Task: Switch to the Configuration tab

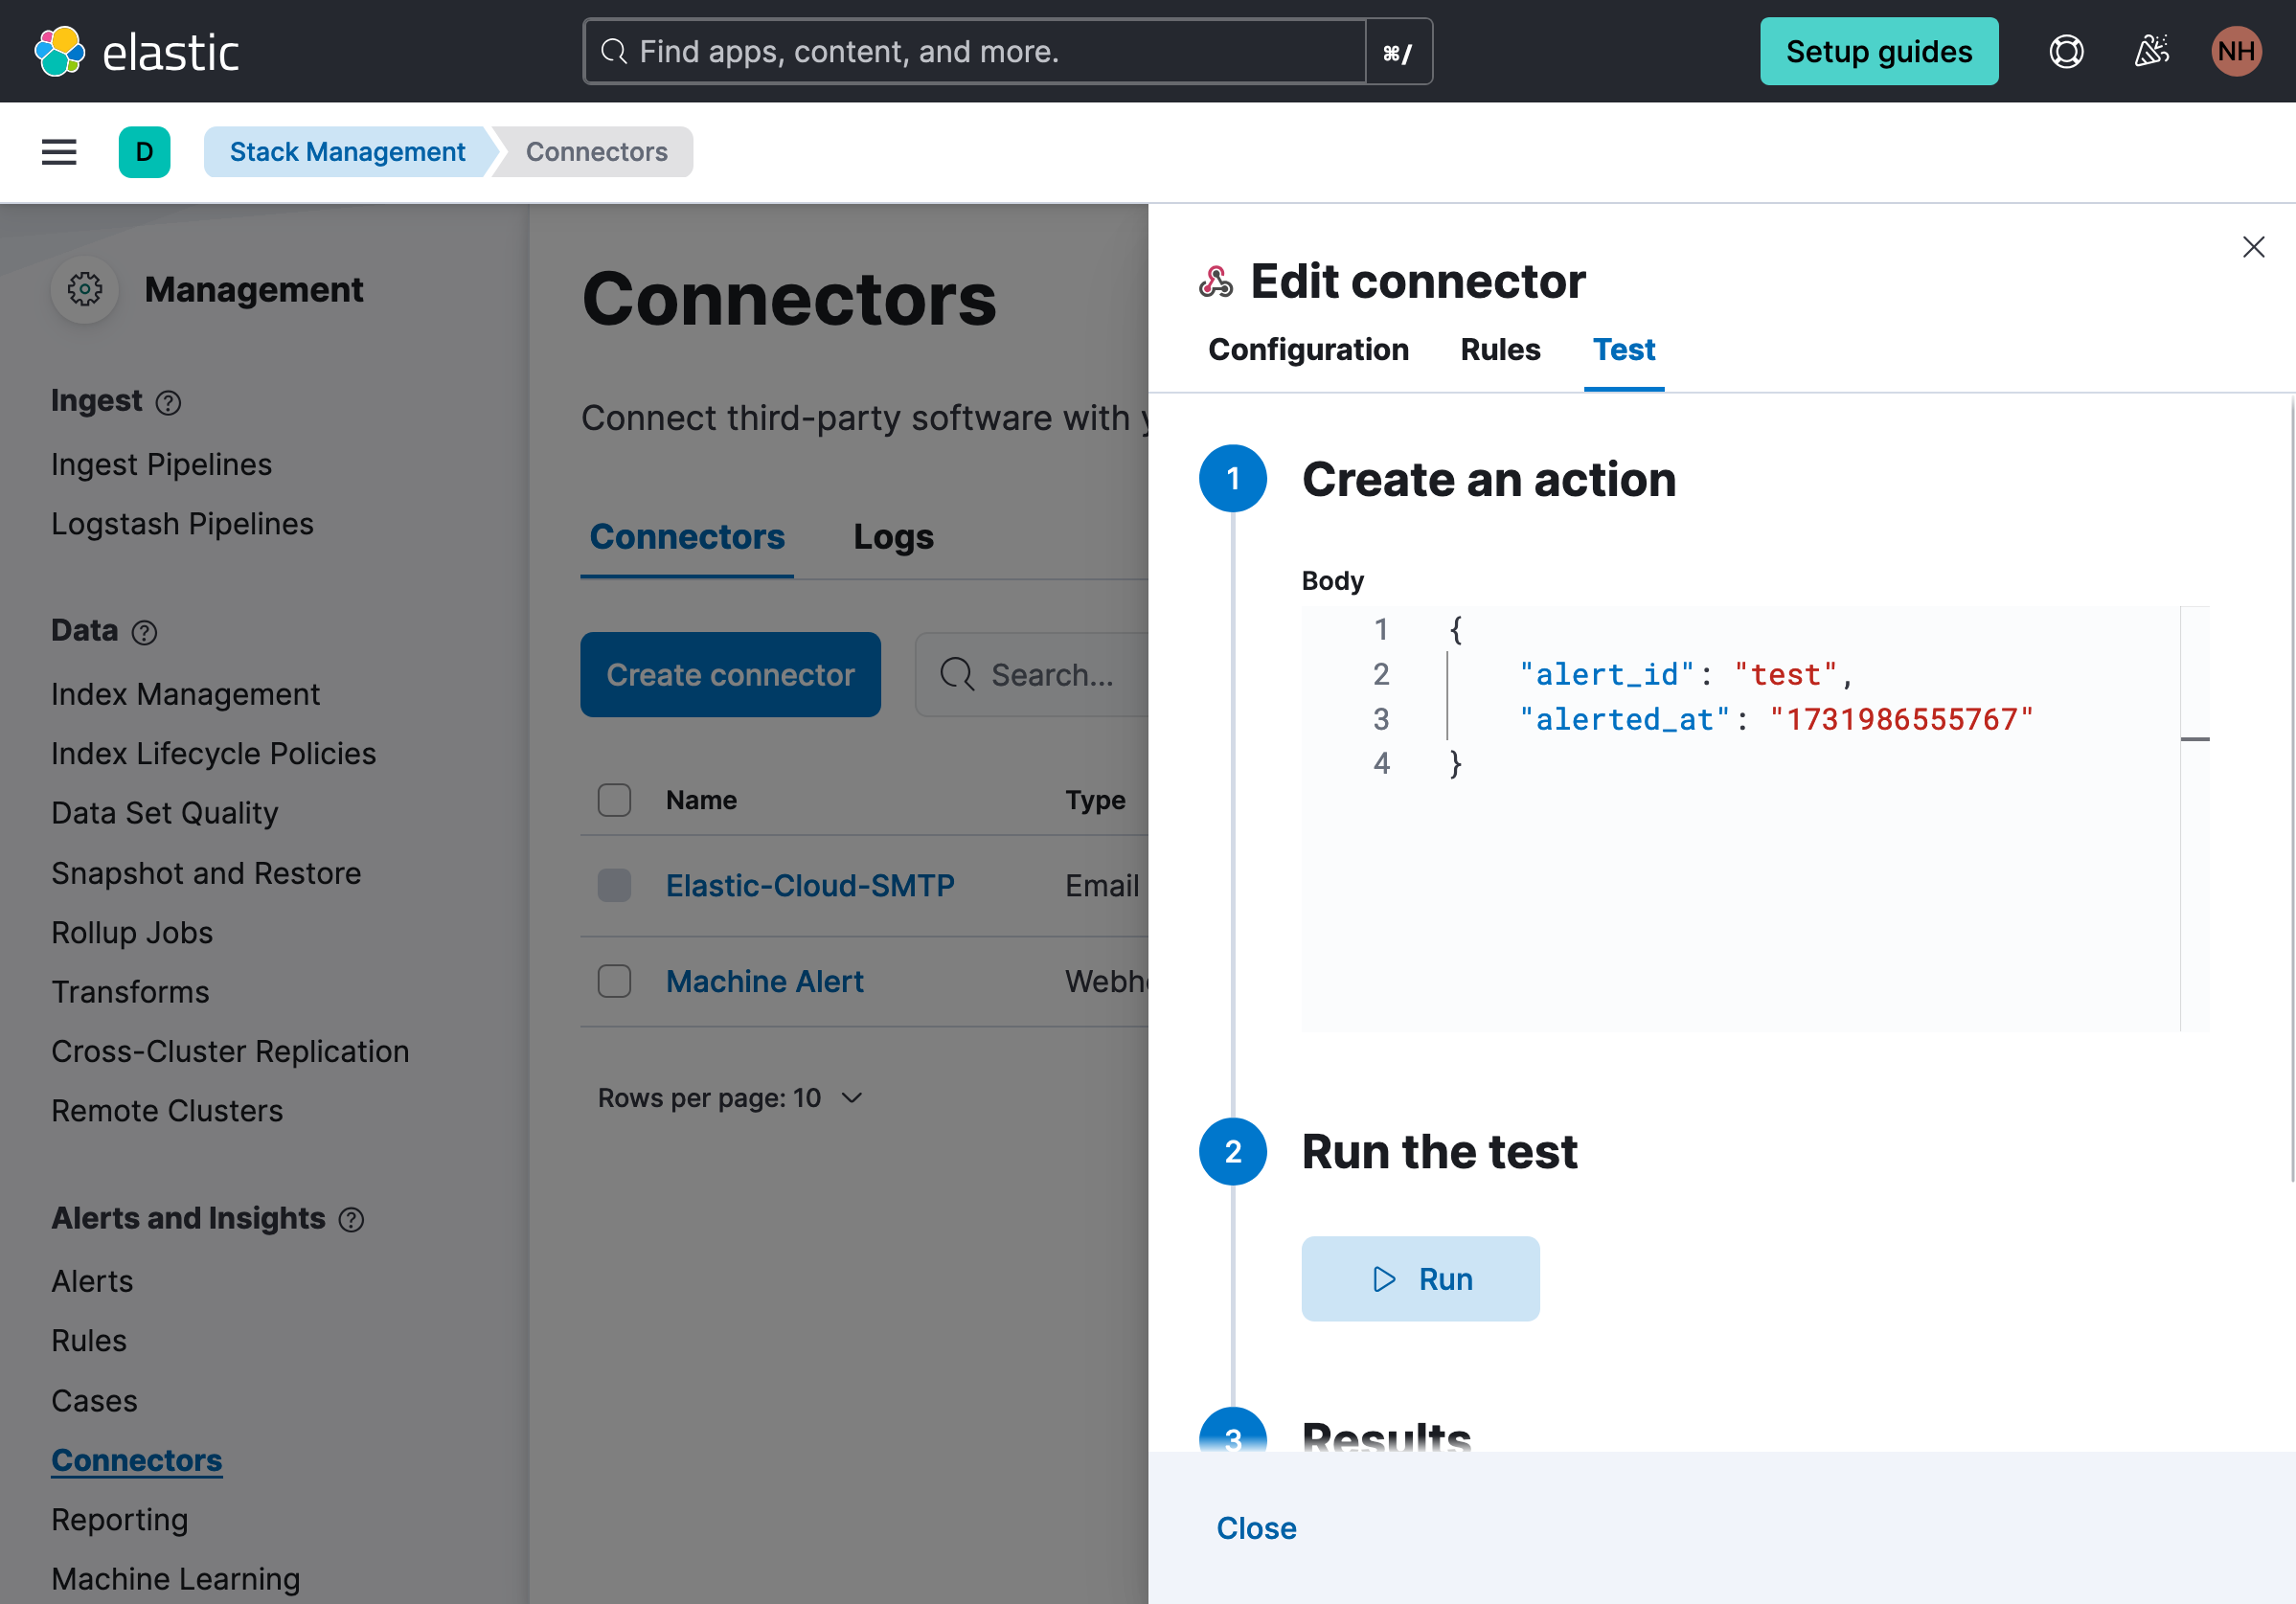Action: 1308,349
